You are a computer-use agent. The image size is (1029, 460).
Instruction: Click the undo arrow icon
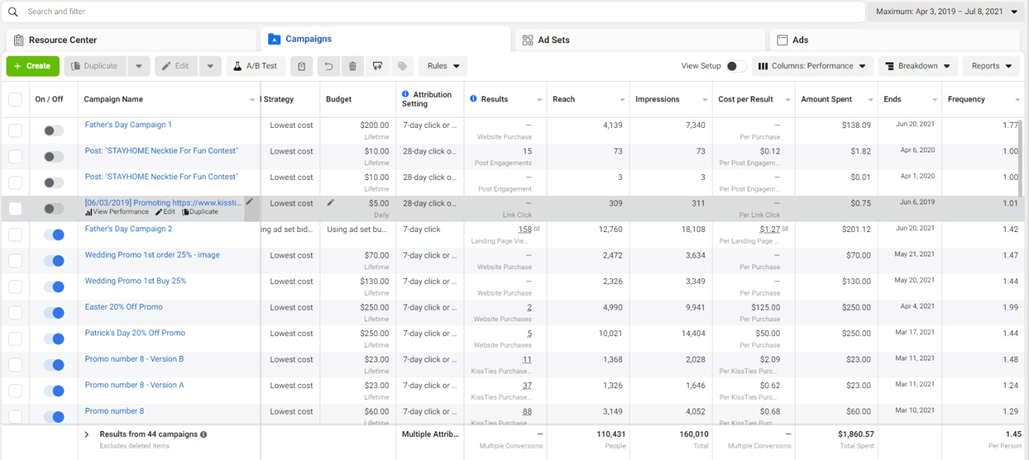coord(328,66)
